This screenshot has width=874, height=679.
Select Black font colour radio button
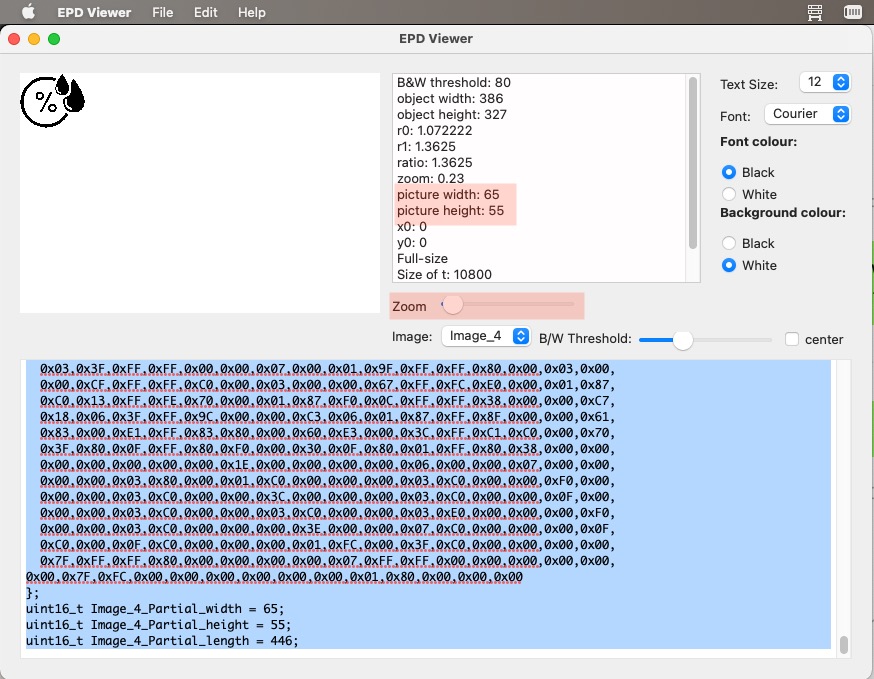729,172
